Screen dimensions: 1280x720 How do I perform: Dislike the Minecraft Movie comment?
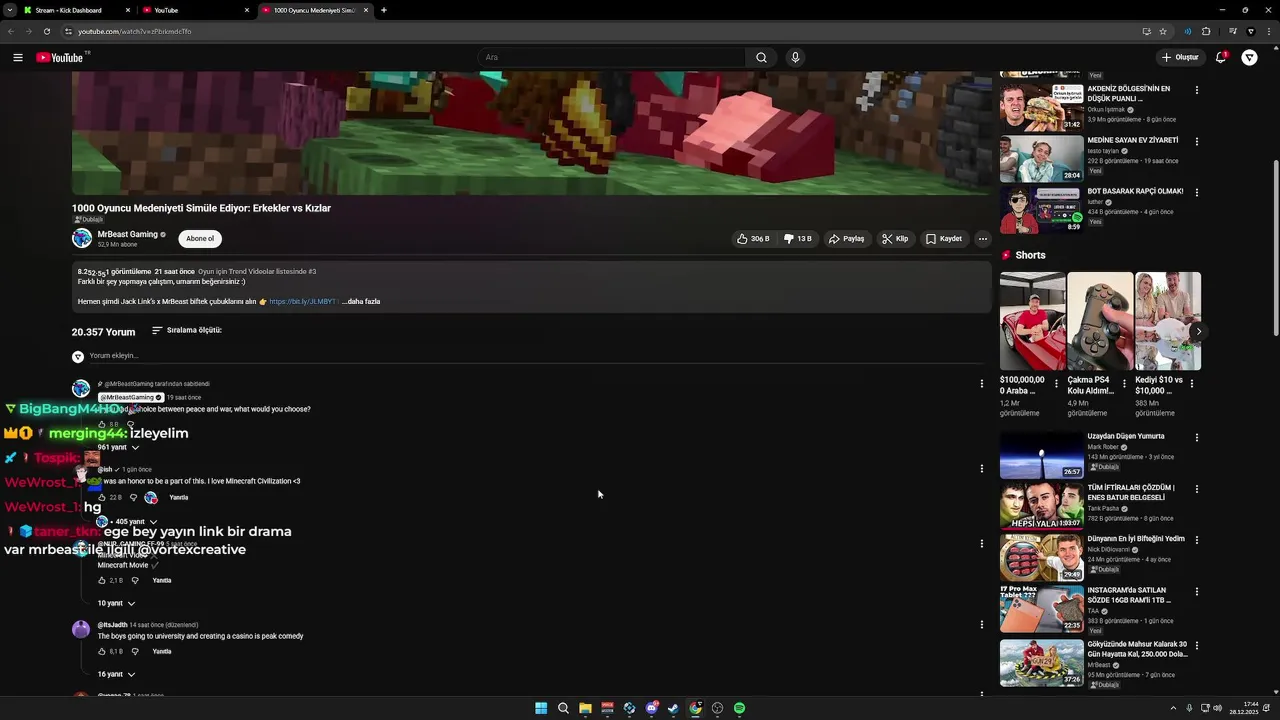[x=135, y=580]
